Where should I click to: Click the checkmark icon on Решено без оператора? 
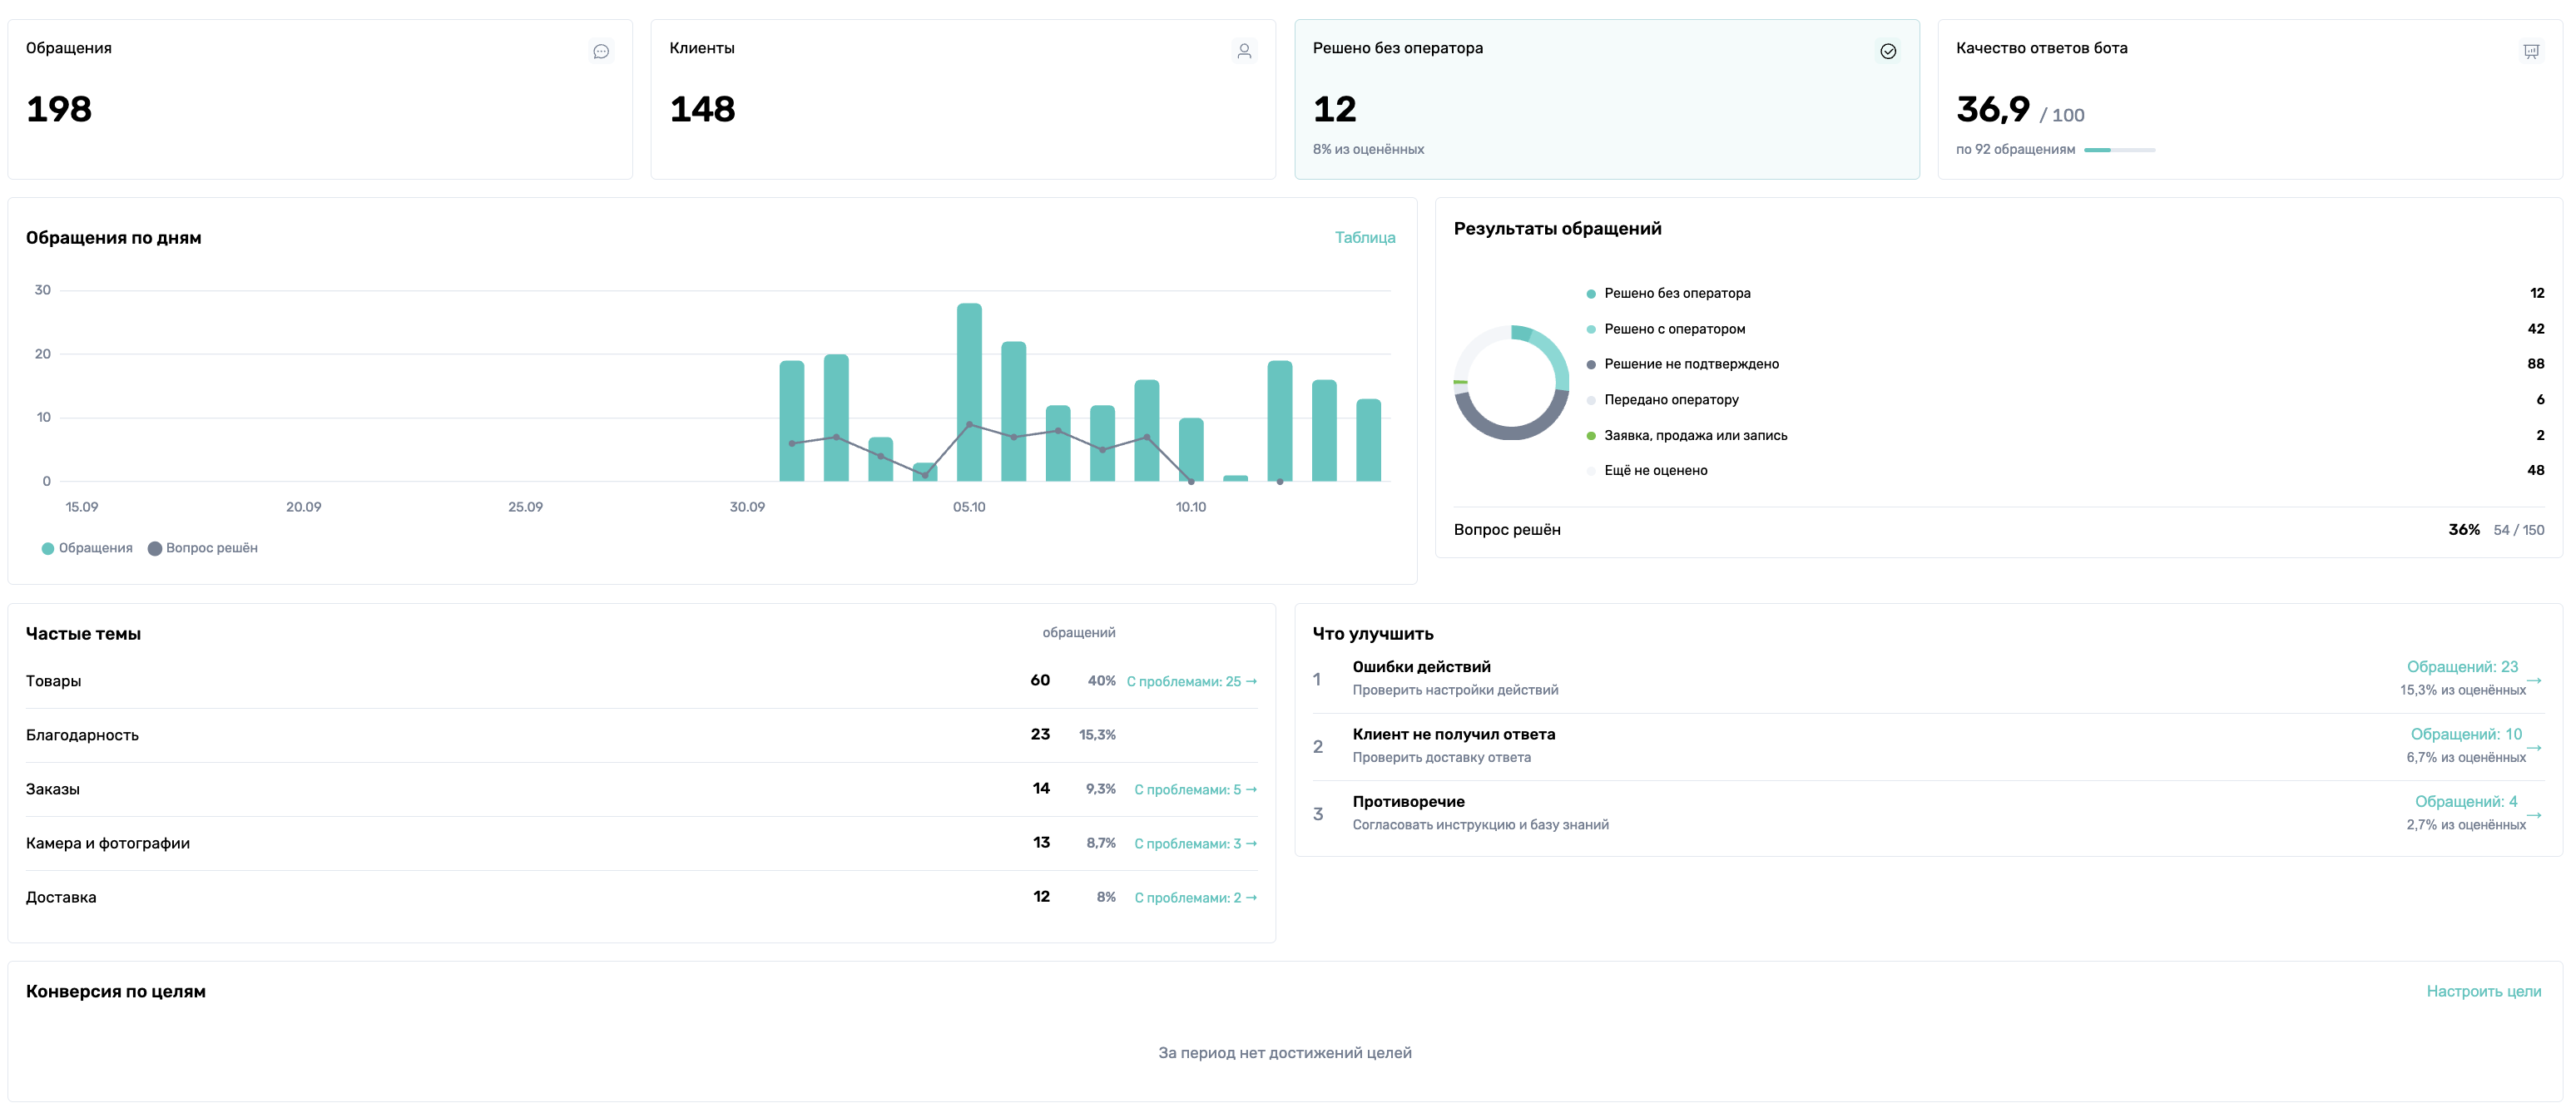[1888, 51]
